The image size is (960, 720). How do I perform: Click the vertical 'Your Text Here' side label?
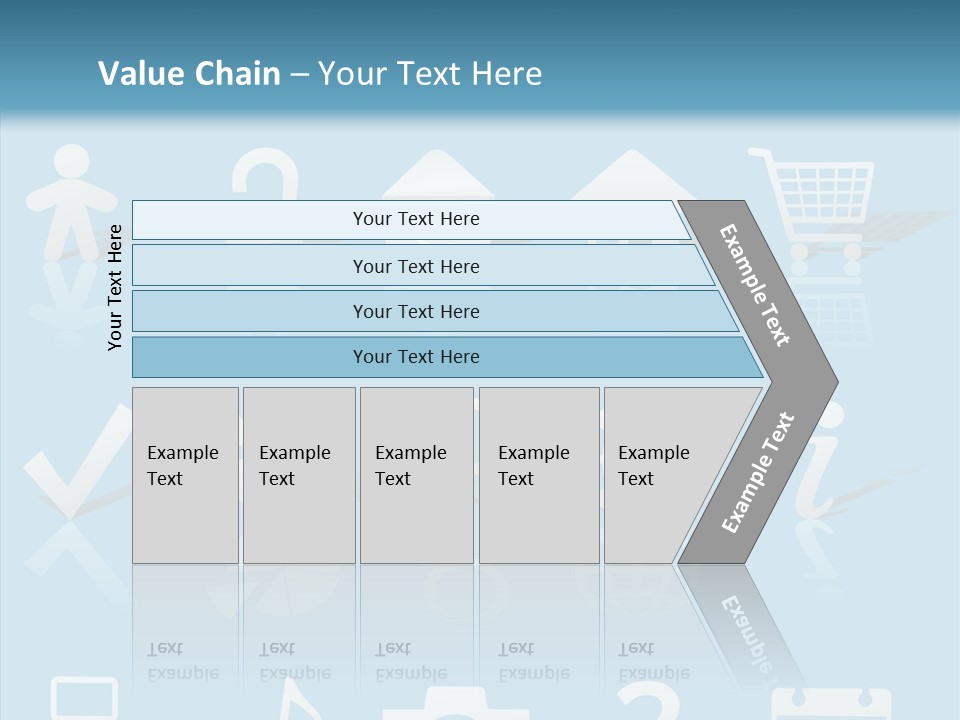[115, 287]
